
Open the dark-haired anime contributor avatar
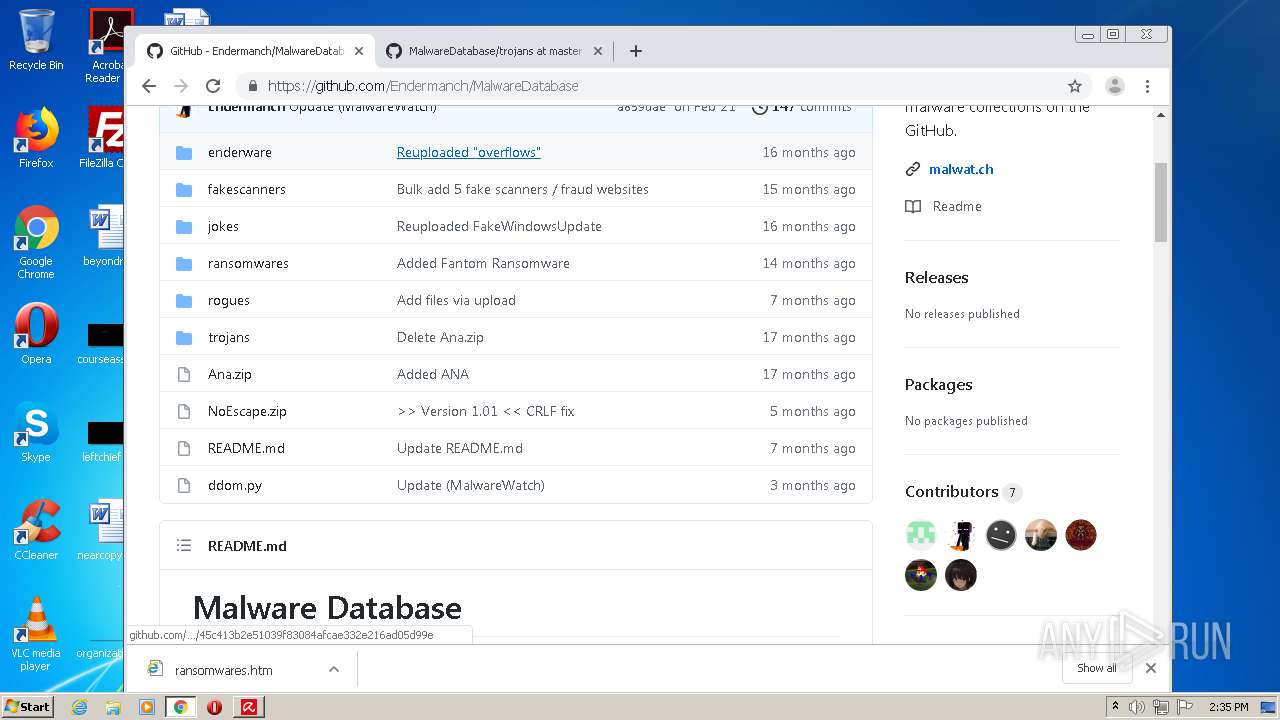(x=961, y=575)
